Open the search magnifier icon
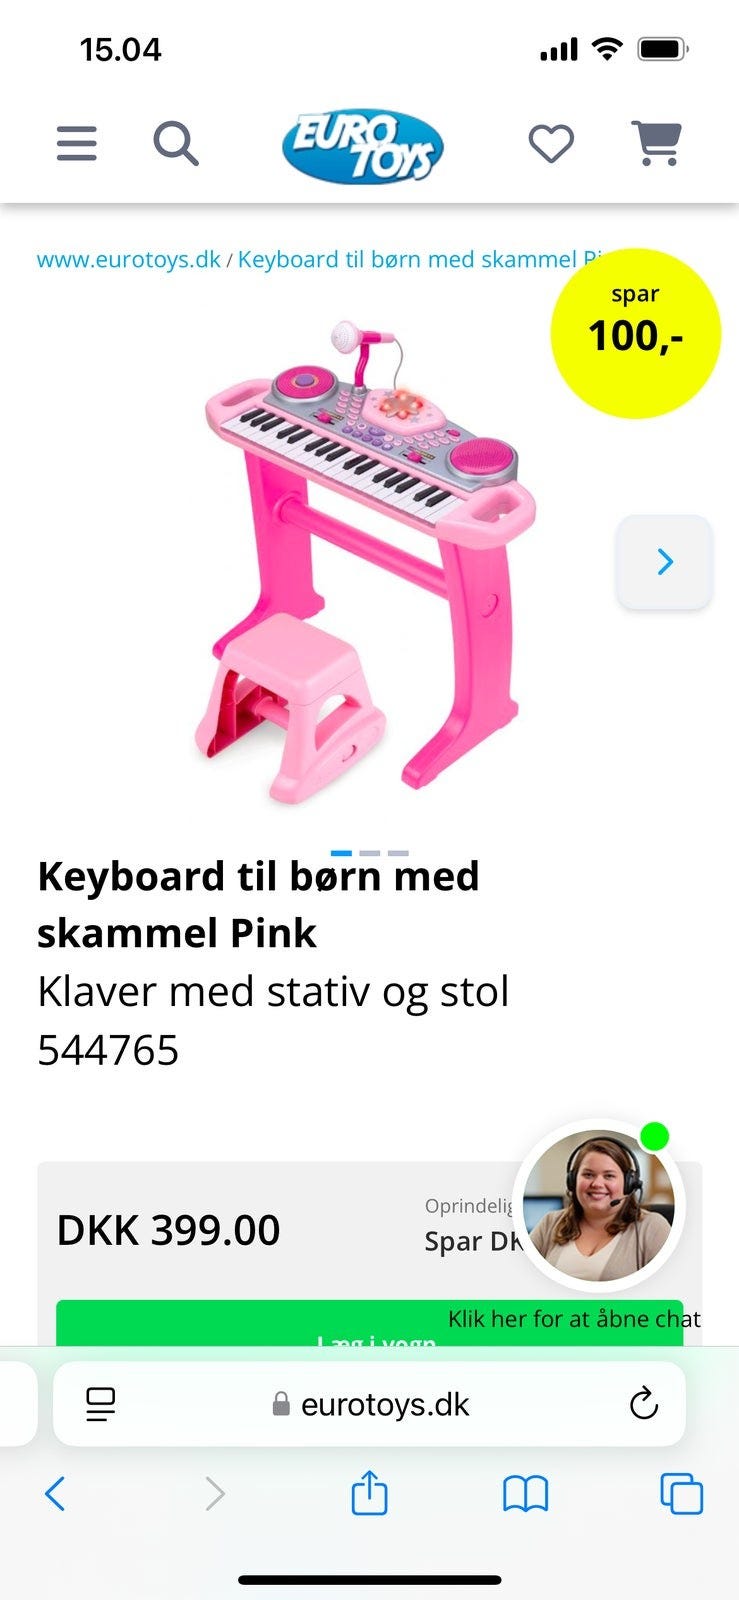Screen dimensions: 739x1600 pyautogui.click(x=176, y=144)
